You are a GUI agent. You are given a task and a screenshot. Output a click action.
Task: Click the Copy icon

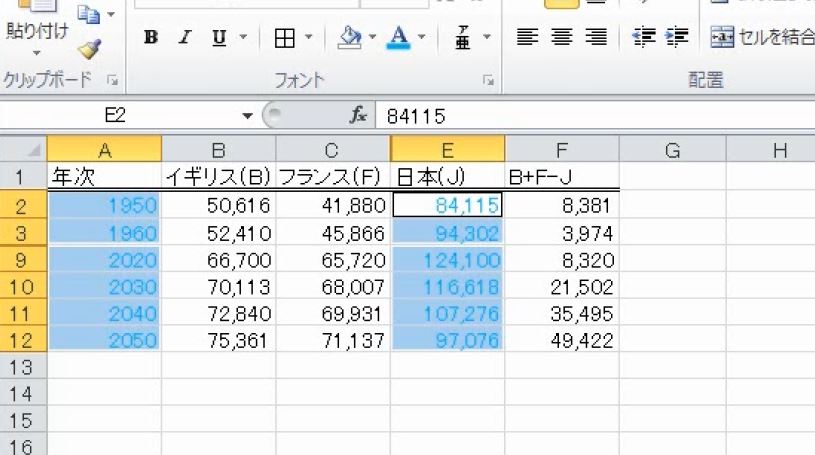89,15
